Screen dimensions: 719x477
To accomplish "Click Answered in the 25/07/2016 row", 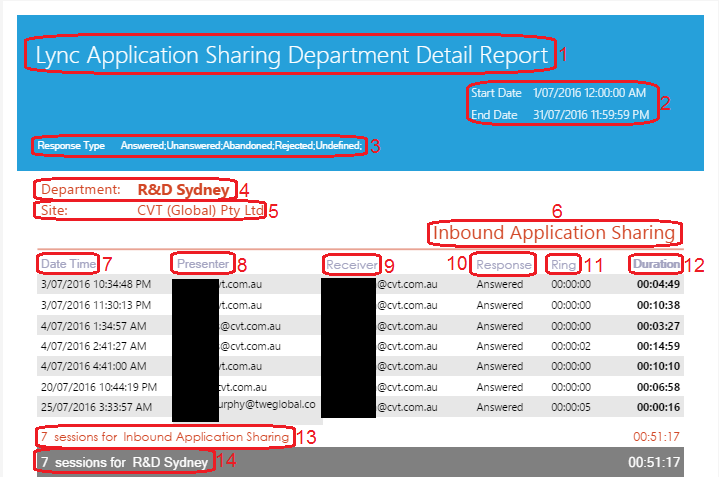I will pyautogui.click(x=500, y=407).
